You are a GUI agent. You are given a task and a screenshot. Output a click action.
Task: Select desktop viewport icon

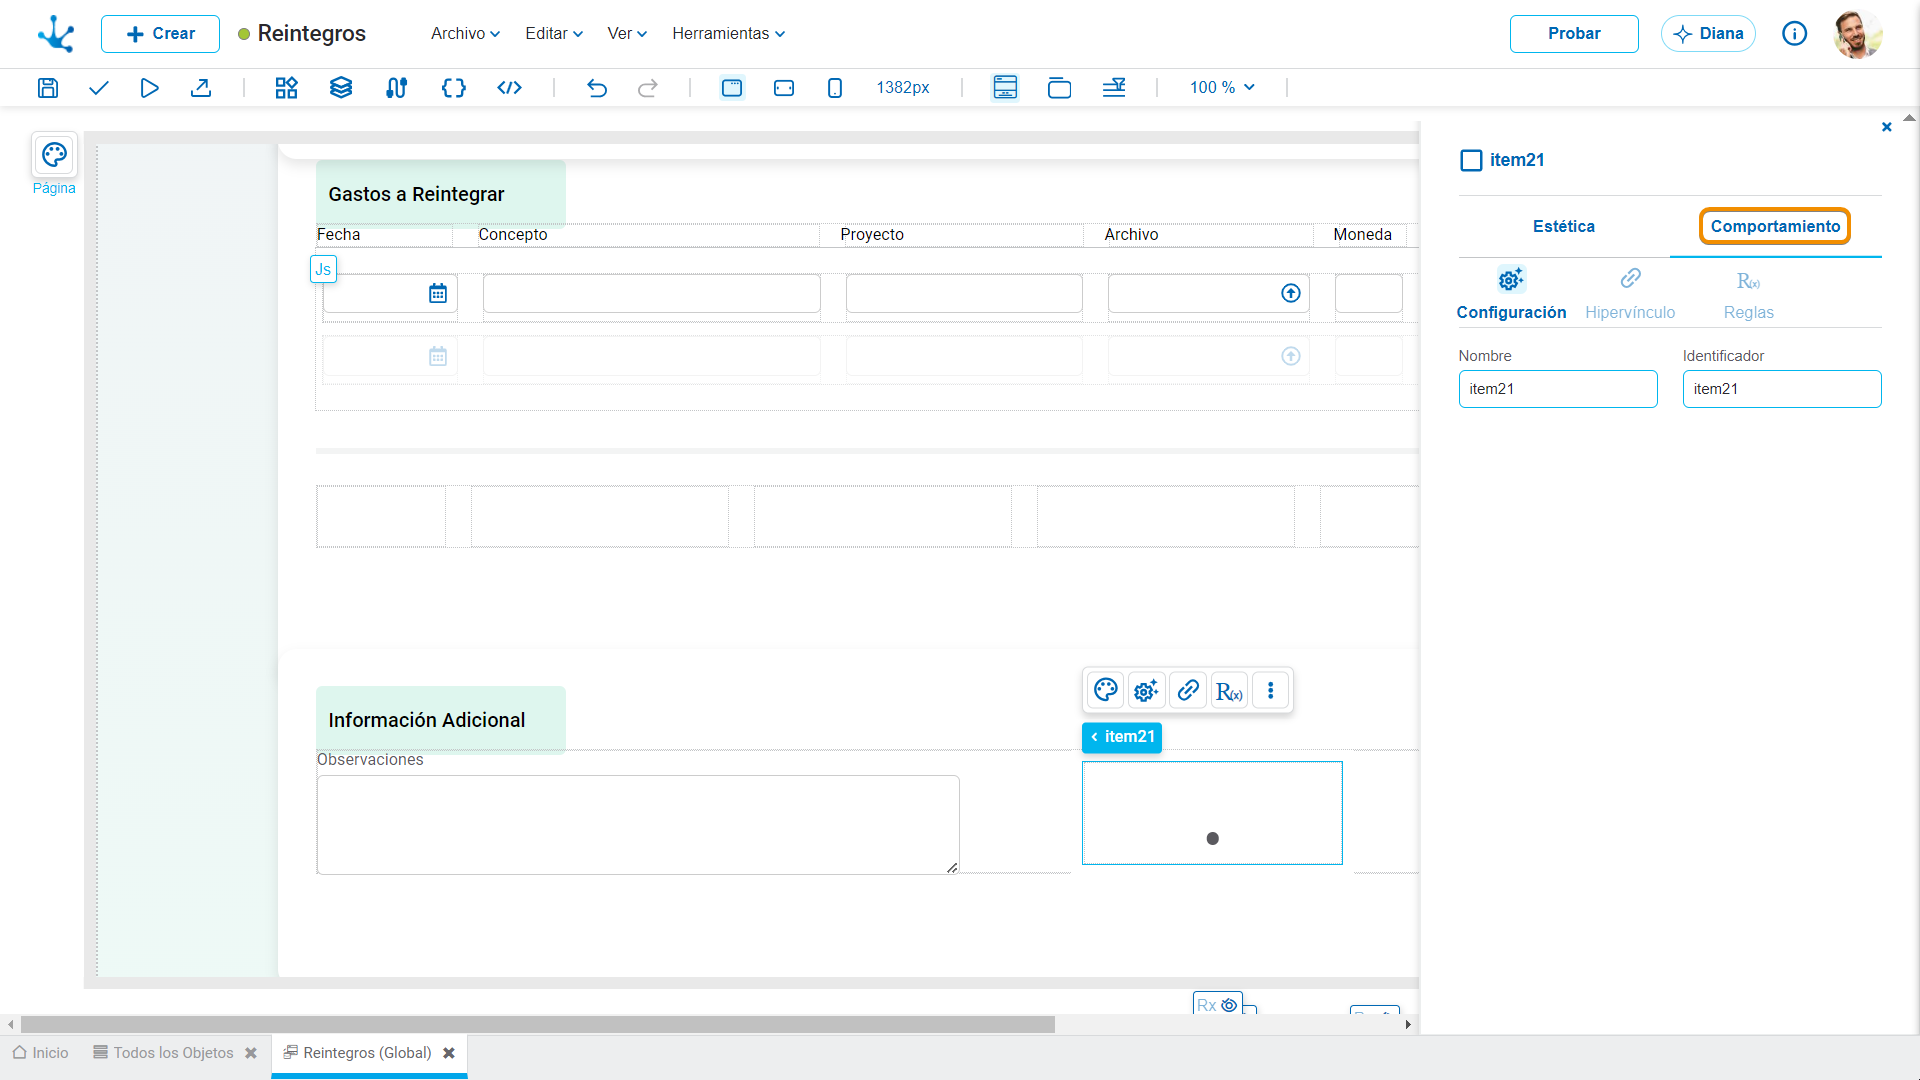[732, 88]
